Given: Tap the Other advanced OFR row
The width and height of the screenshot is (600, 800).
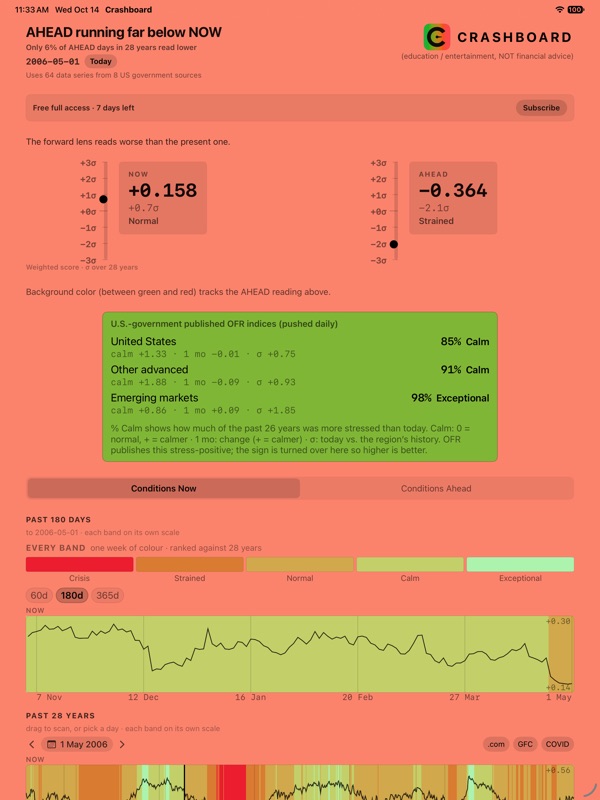Looking at the screenshot, I should click(300, 375).
